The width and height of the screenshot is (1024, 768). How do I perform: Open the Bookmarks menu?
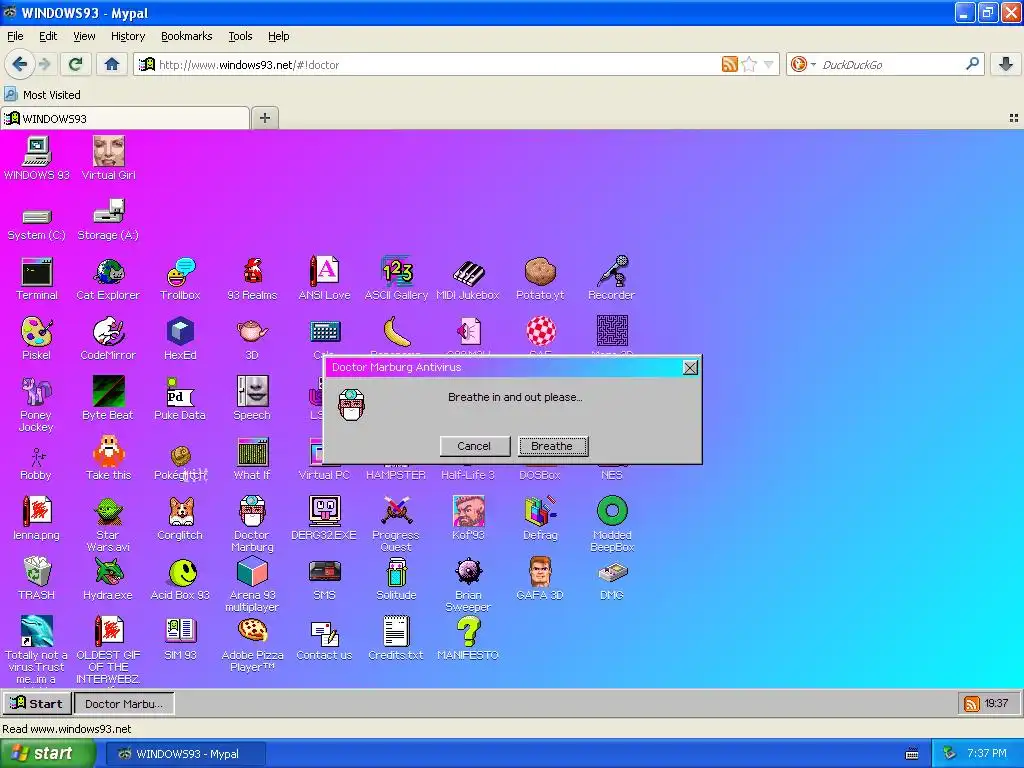(x=187, y=36)
